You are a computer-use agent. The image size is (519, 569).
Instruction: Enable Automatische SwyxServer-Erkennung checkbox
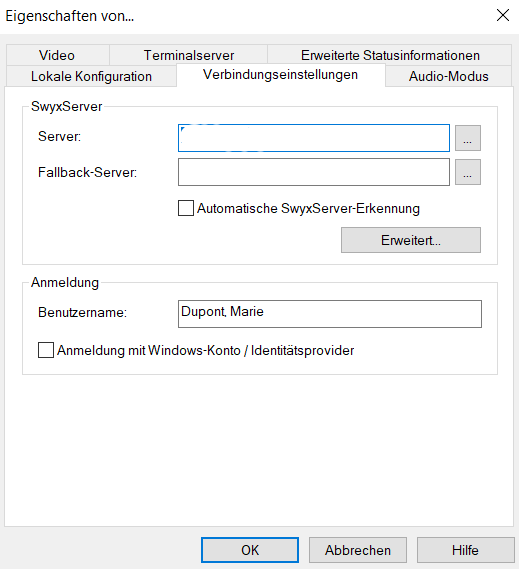pyautogui.click(x=186, y=208)
